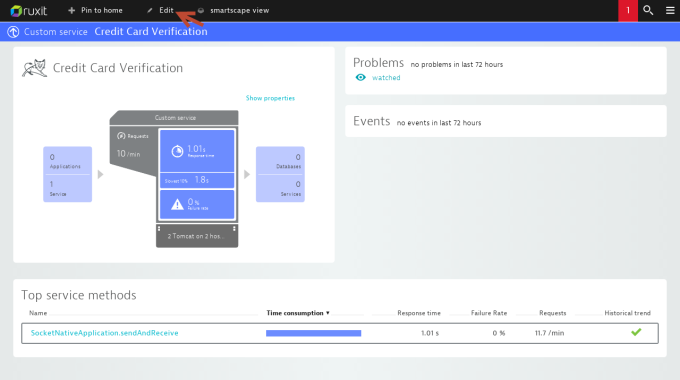Click the failure warning triangle icon
This screenshot has width=680, height=380.
click(x=177, y=204)
